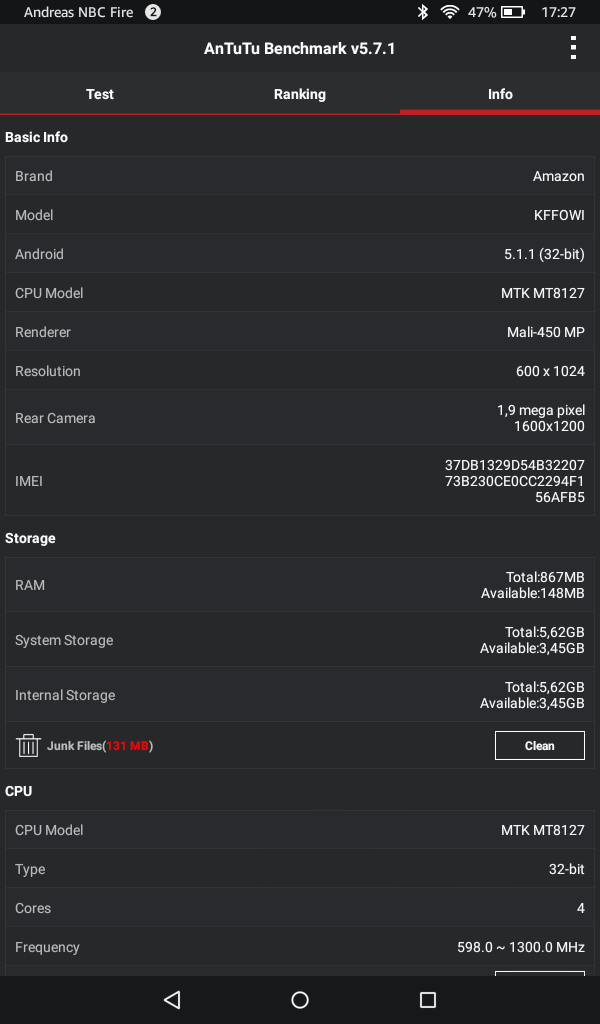
Task: Select the Rear Camera info row
Action: (x=300, y=418)
